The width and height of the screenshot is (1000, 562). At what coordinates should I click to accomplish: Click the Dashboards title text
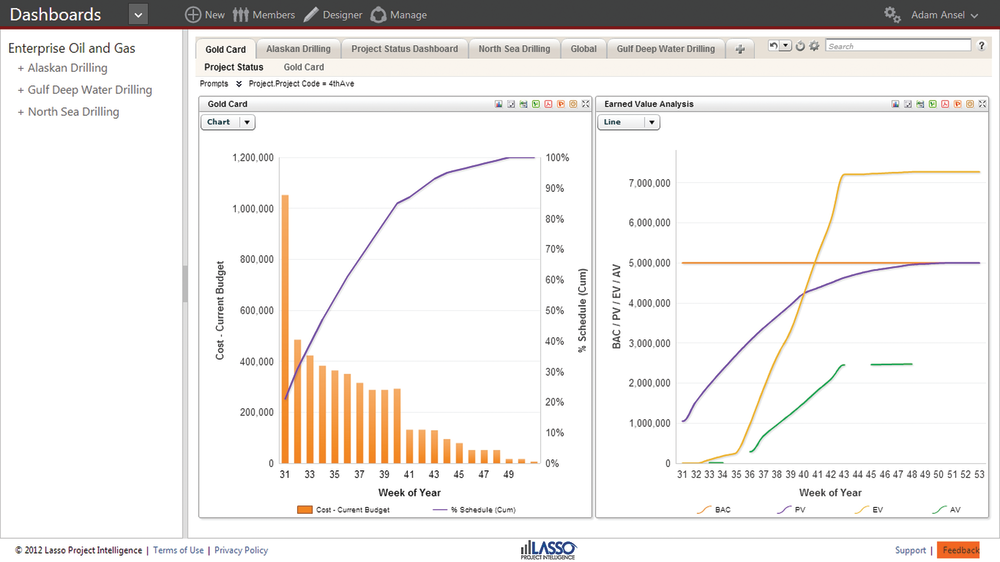pos(55,15)
